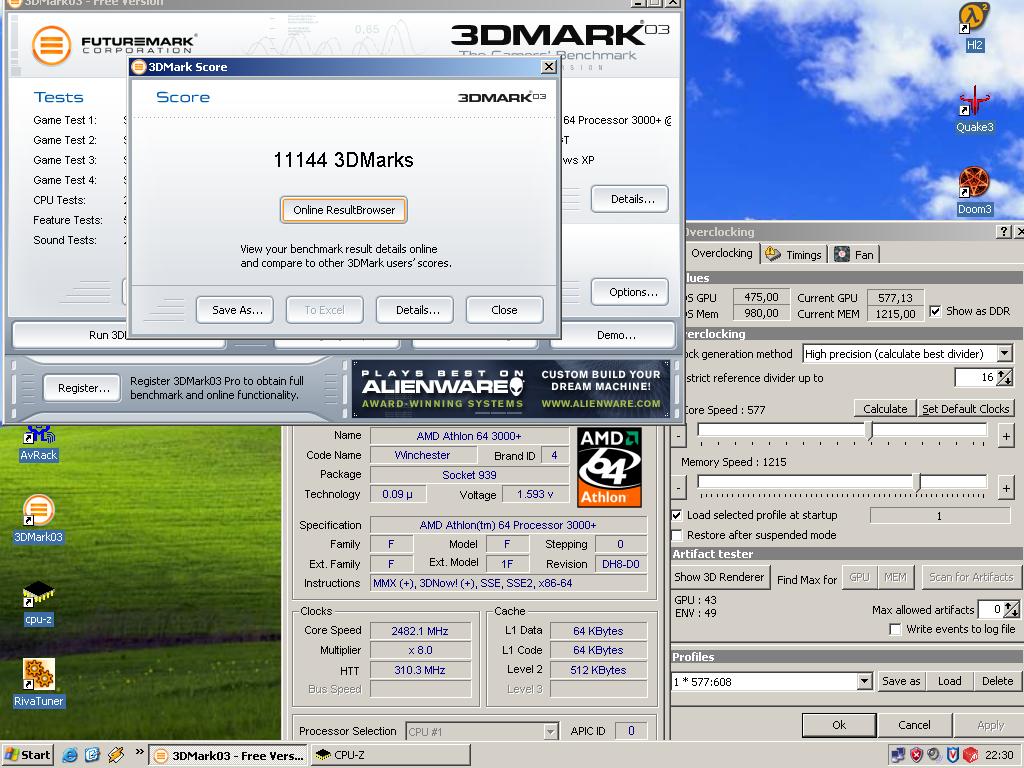Open Outlook Express from Quick Launch
This screenshot has height=768, width=1024.
coord(92,755)
